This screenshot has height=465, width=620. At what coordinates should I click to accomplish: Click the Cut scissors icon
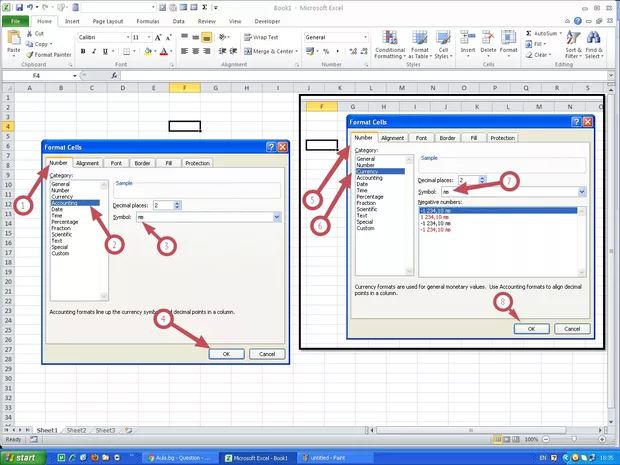30,34
